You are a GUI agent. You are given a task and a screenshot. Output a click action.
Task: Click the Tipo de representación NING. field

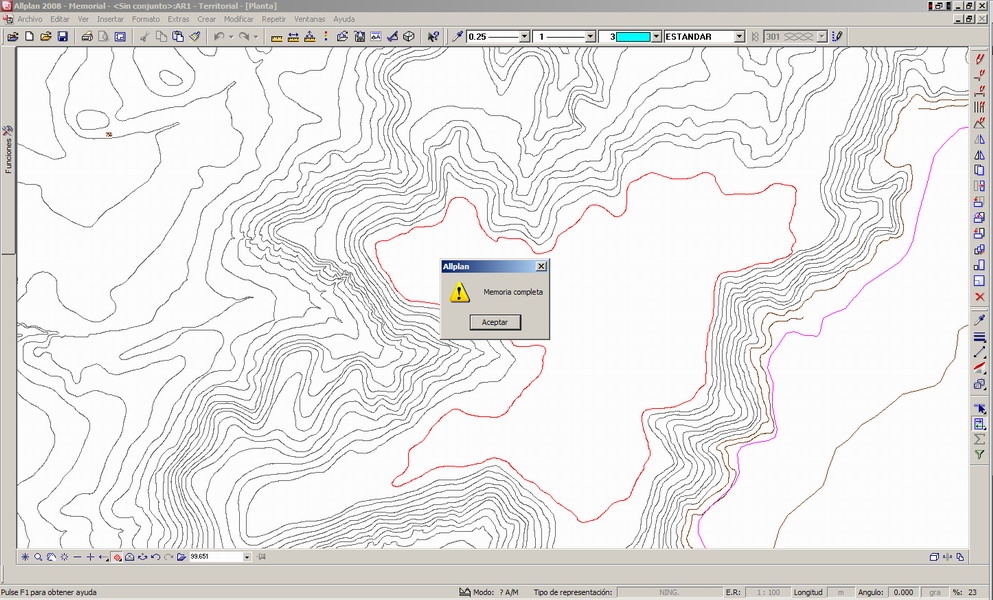click(x=669, y=592)
